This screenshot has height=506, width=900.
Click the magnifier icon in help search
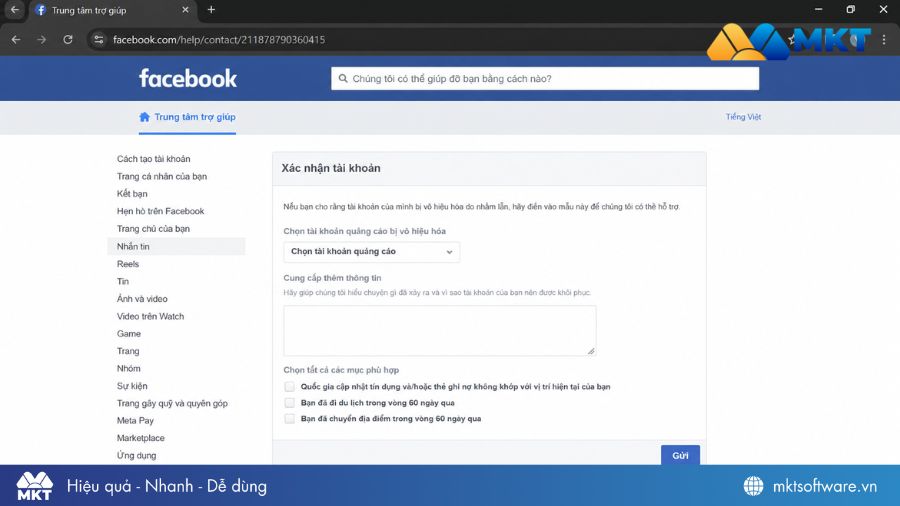coord(343,79)
